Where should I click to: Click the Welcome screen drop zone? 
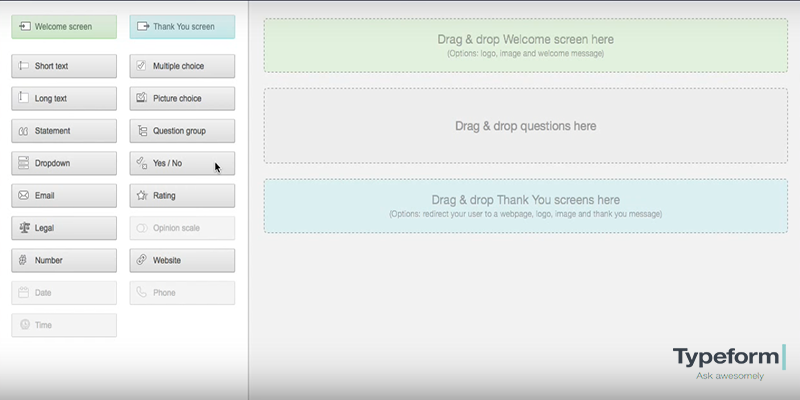[525, 45]
